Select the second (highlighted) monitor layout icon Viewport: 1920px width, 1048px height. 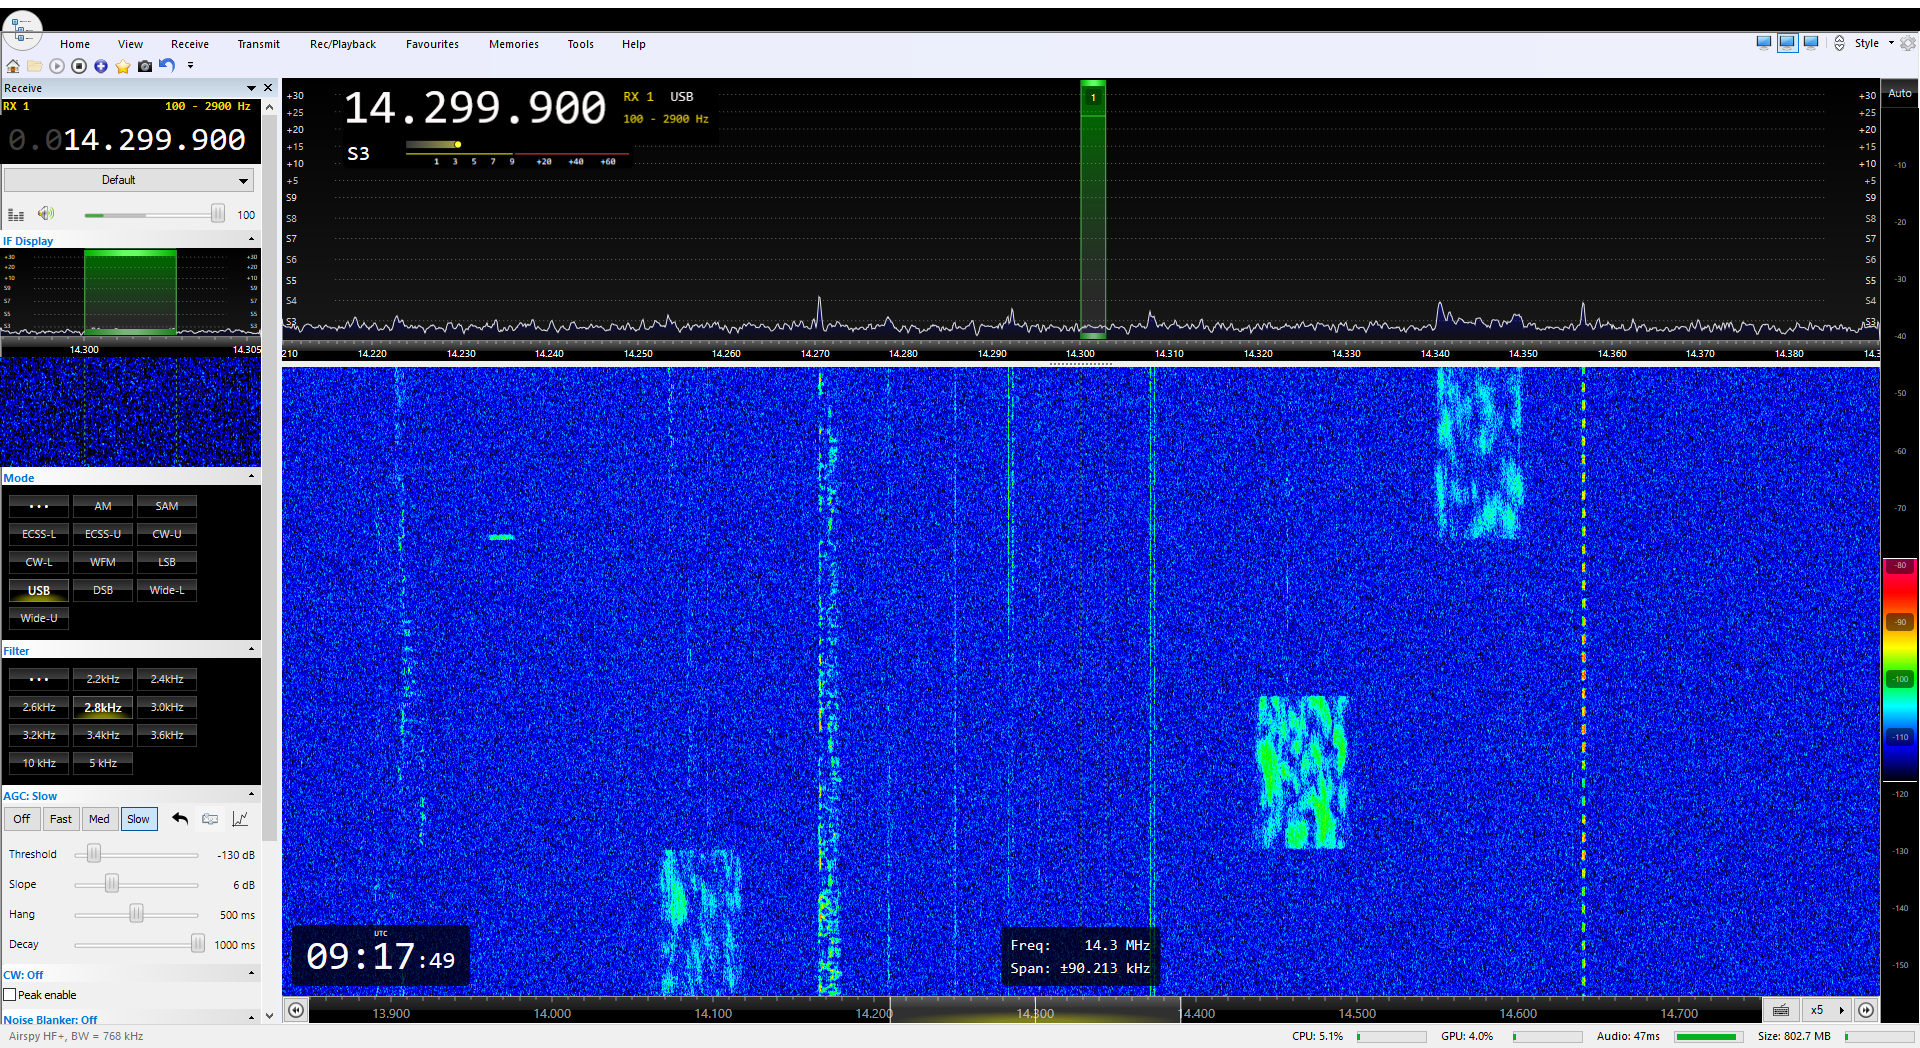coord(1787,43)
